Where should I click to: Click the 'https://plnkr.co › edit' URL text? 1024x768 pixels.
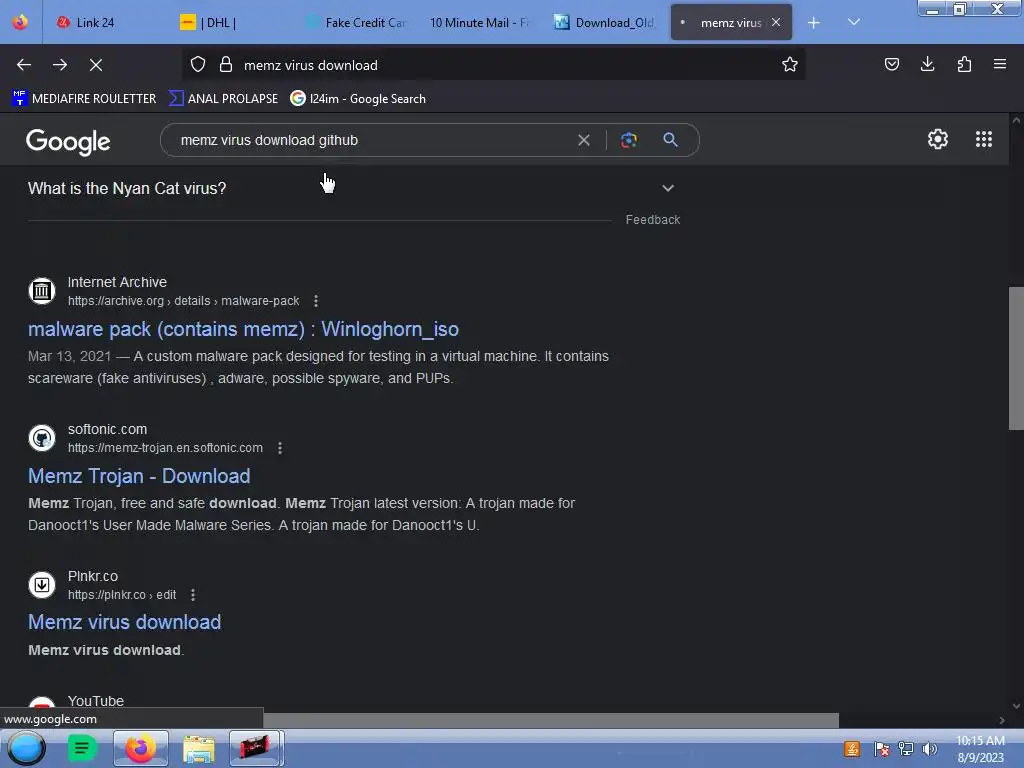point(122,595)
